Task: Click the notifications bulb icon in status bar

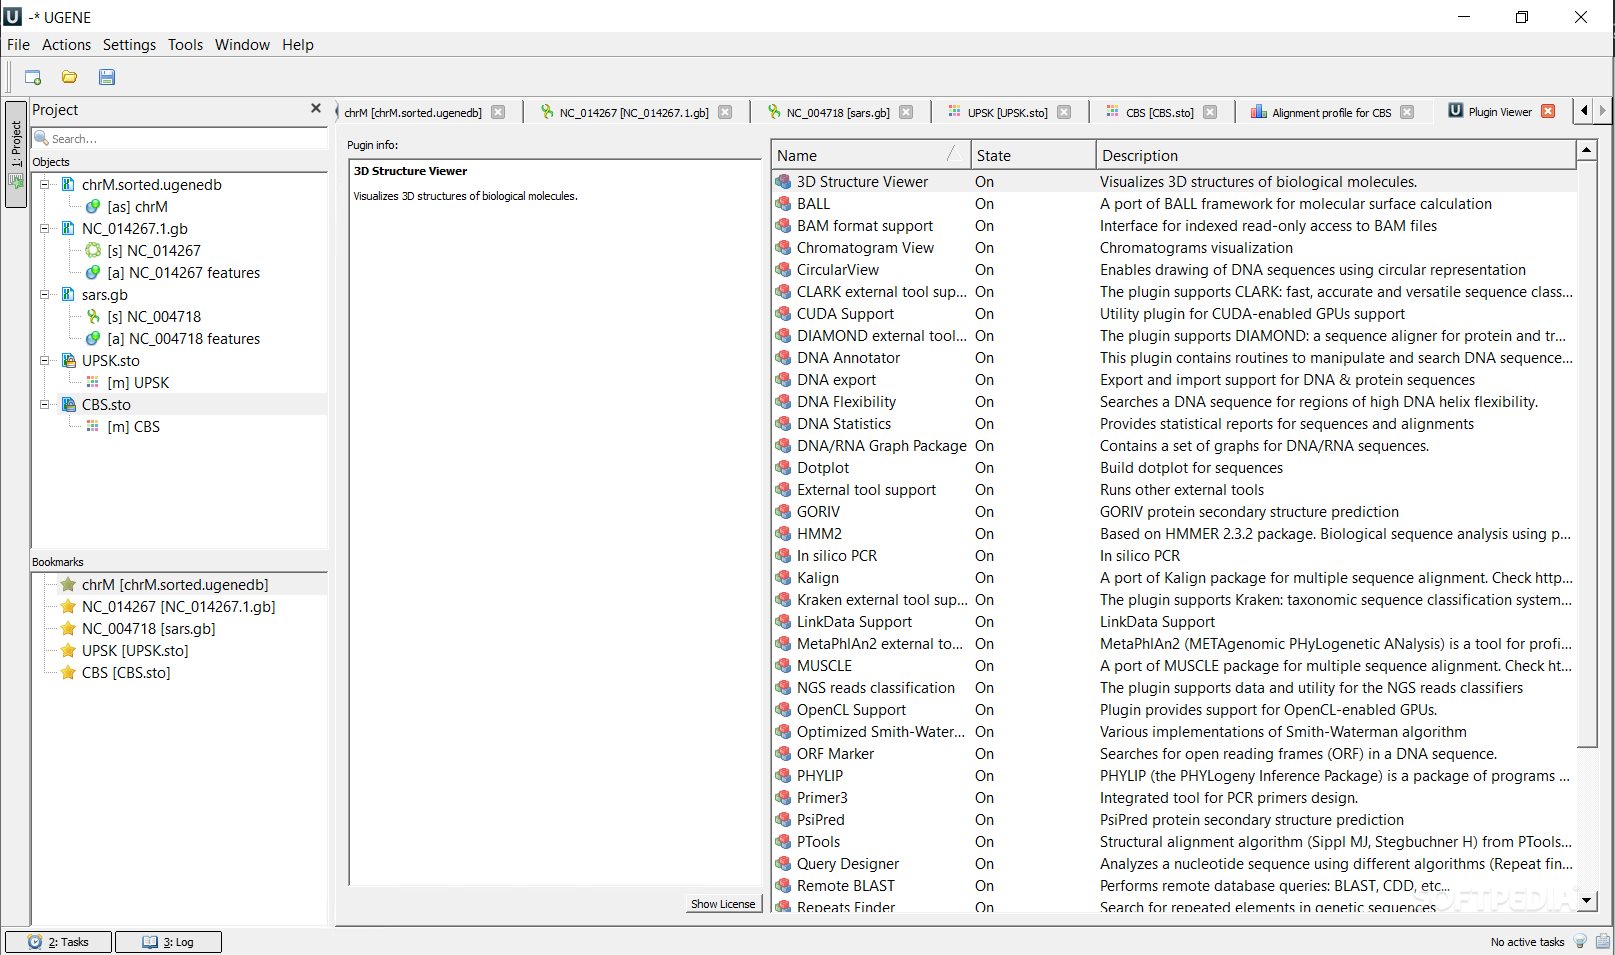Action: [x=1580, y=941]
